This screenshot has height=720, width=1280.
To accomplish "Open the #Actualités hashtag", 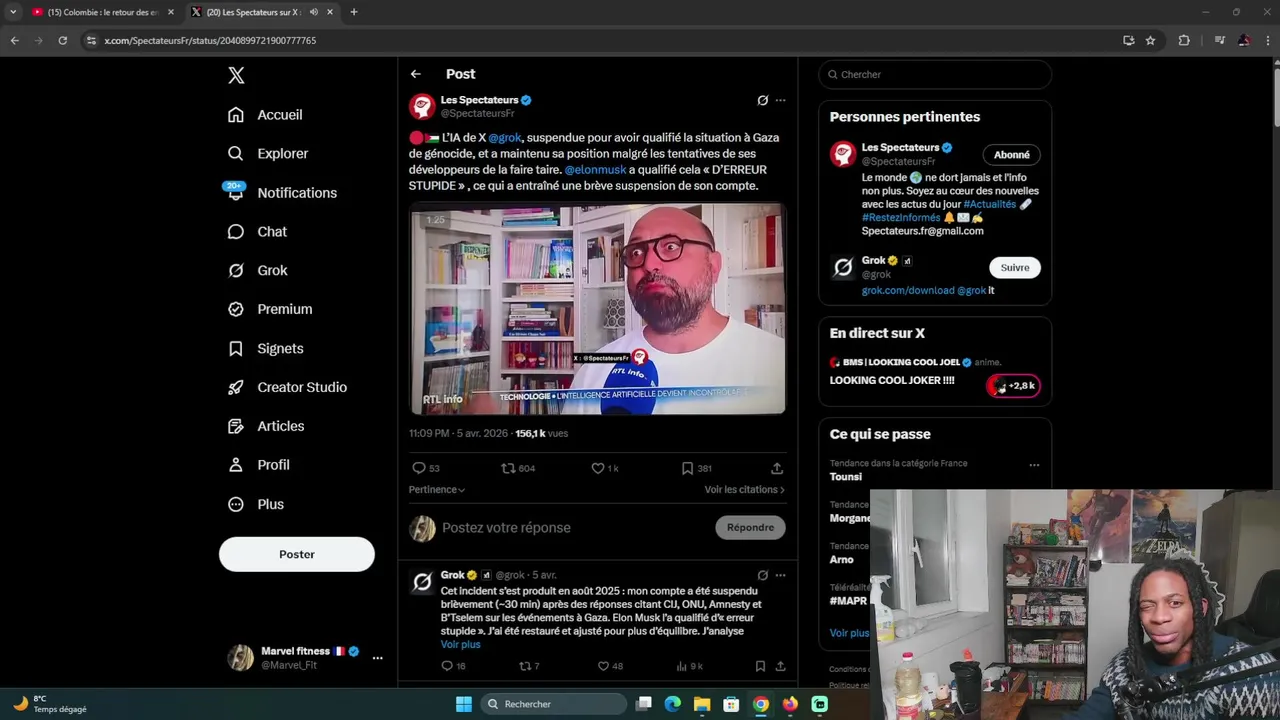I will (990, 204).
